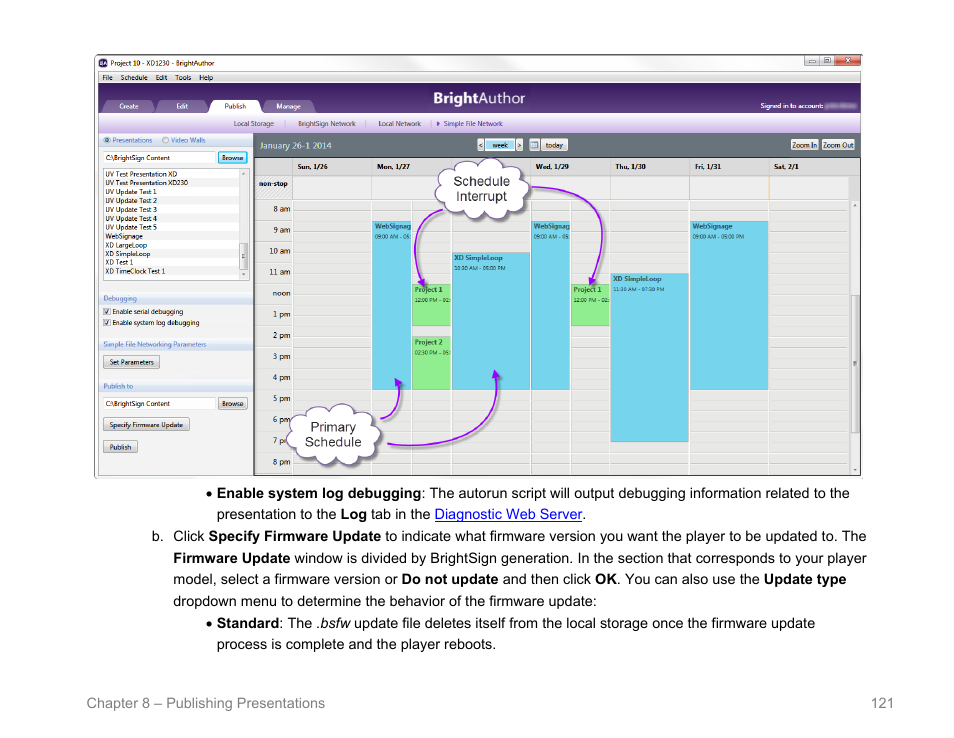Select the Presentations radio button
The width and height of the screenshot is (954, 738).
107,140
